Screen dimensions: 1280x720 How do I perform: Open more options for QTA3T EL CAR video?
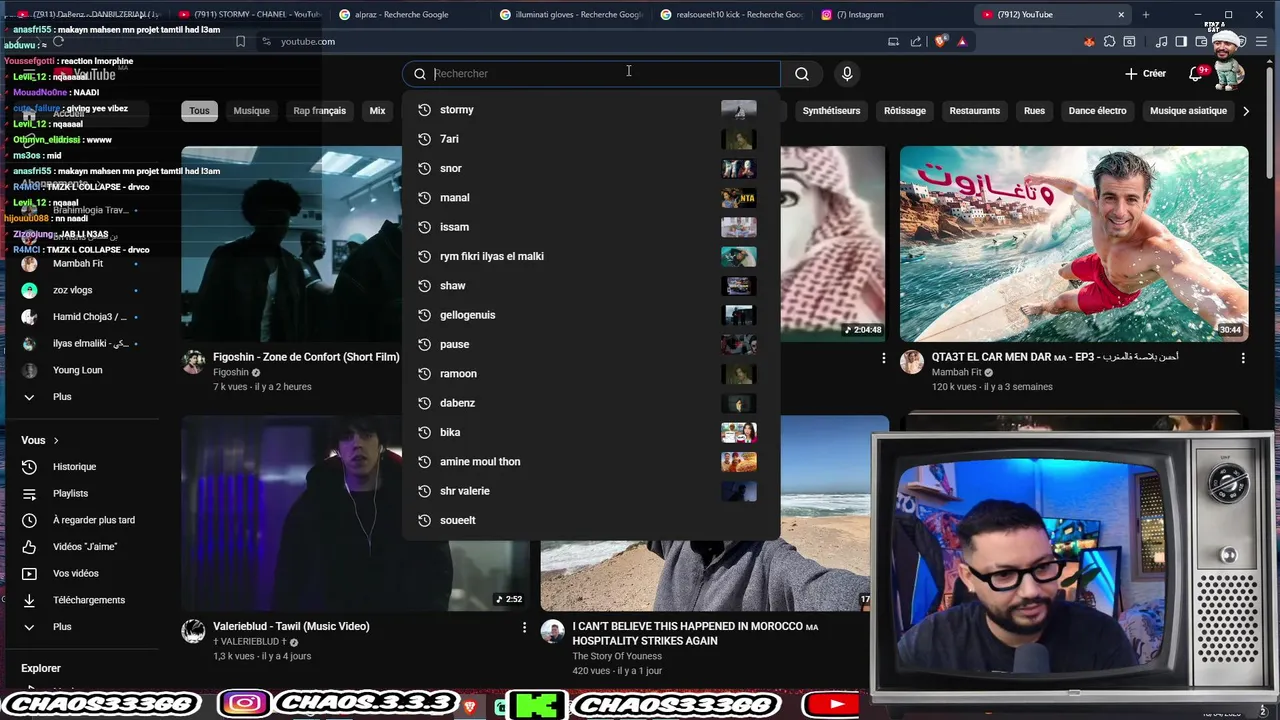point(1243,358)
